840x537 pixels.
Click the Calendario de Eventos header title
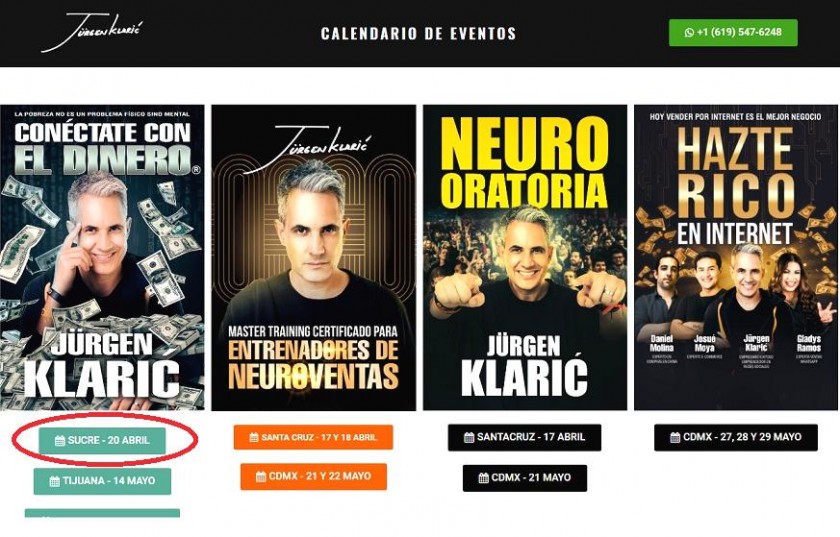point(418,34)
